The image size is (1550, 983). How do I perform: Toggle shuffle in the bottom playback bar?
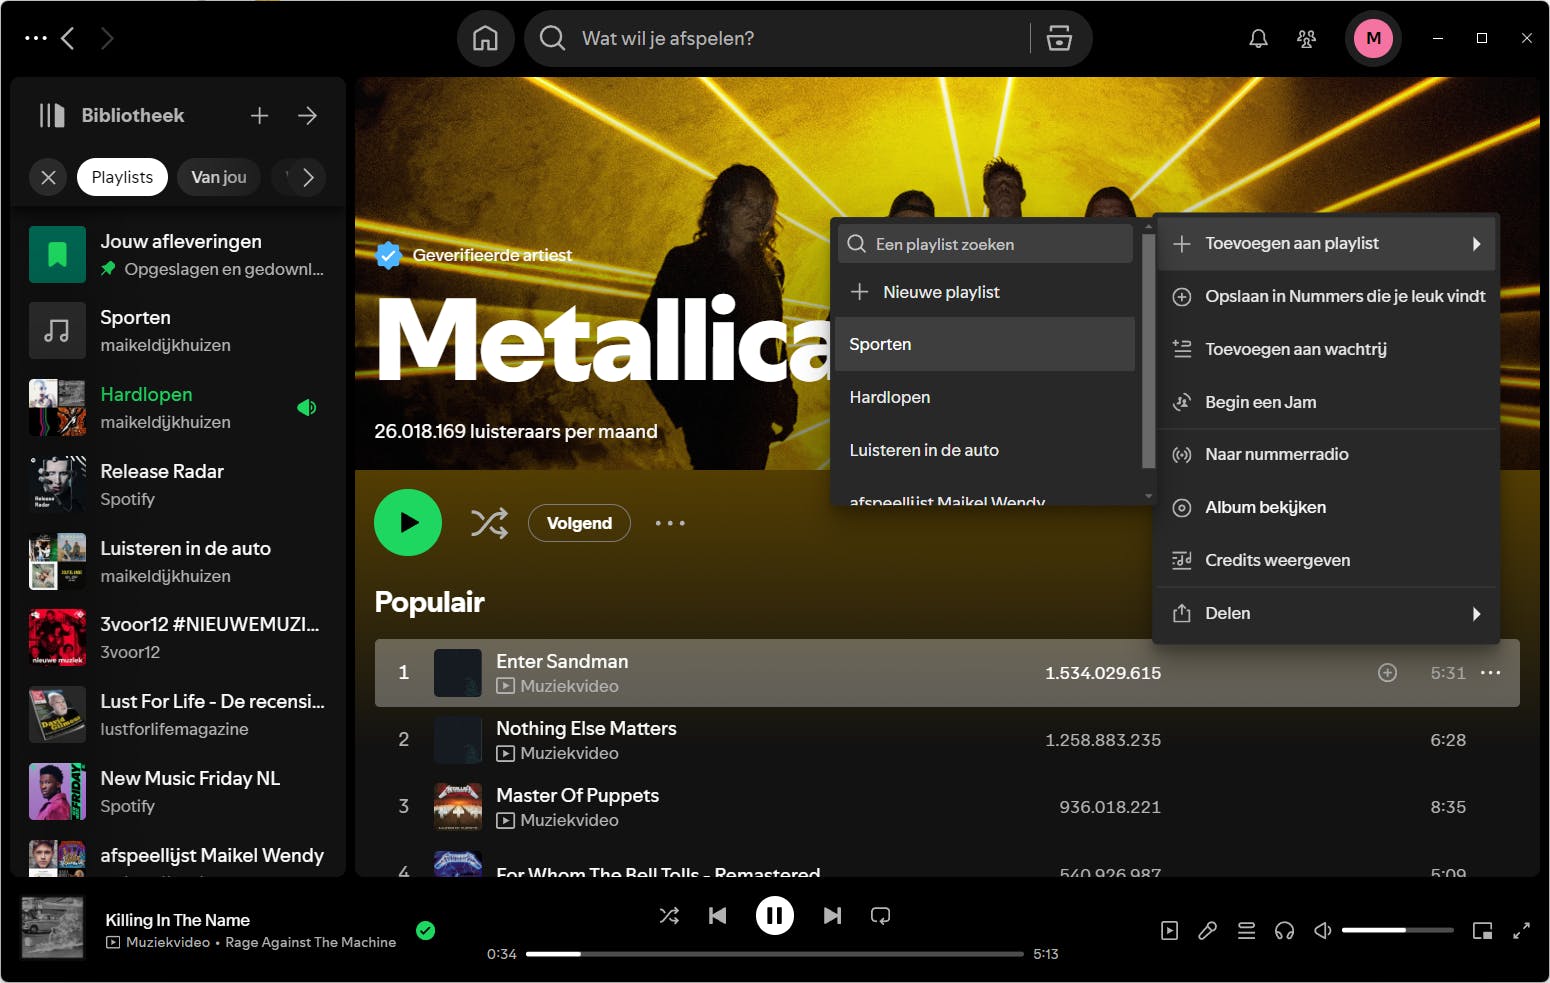click(669, 916)
